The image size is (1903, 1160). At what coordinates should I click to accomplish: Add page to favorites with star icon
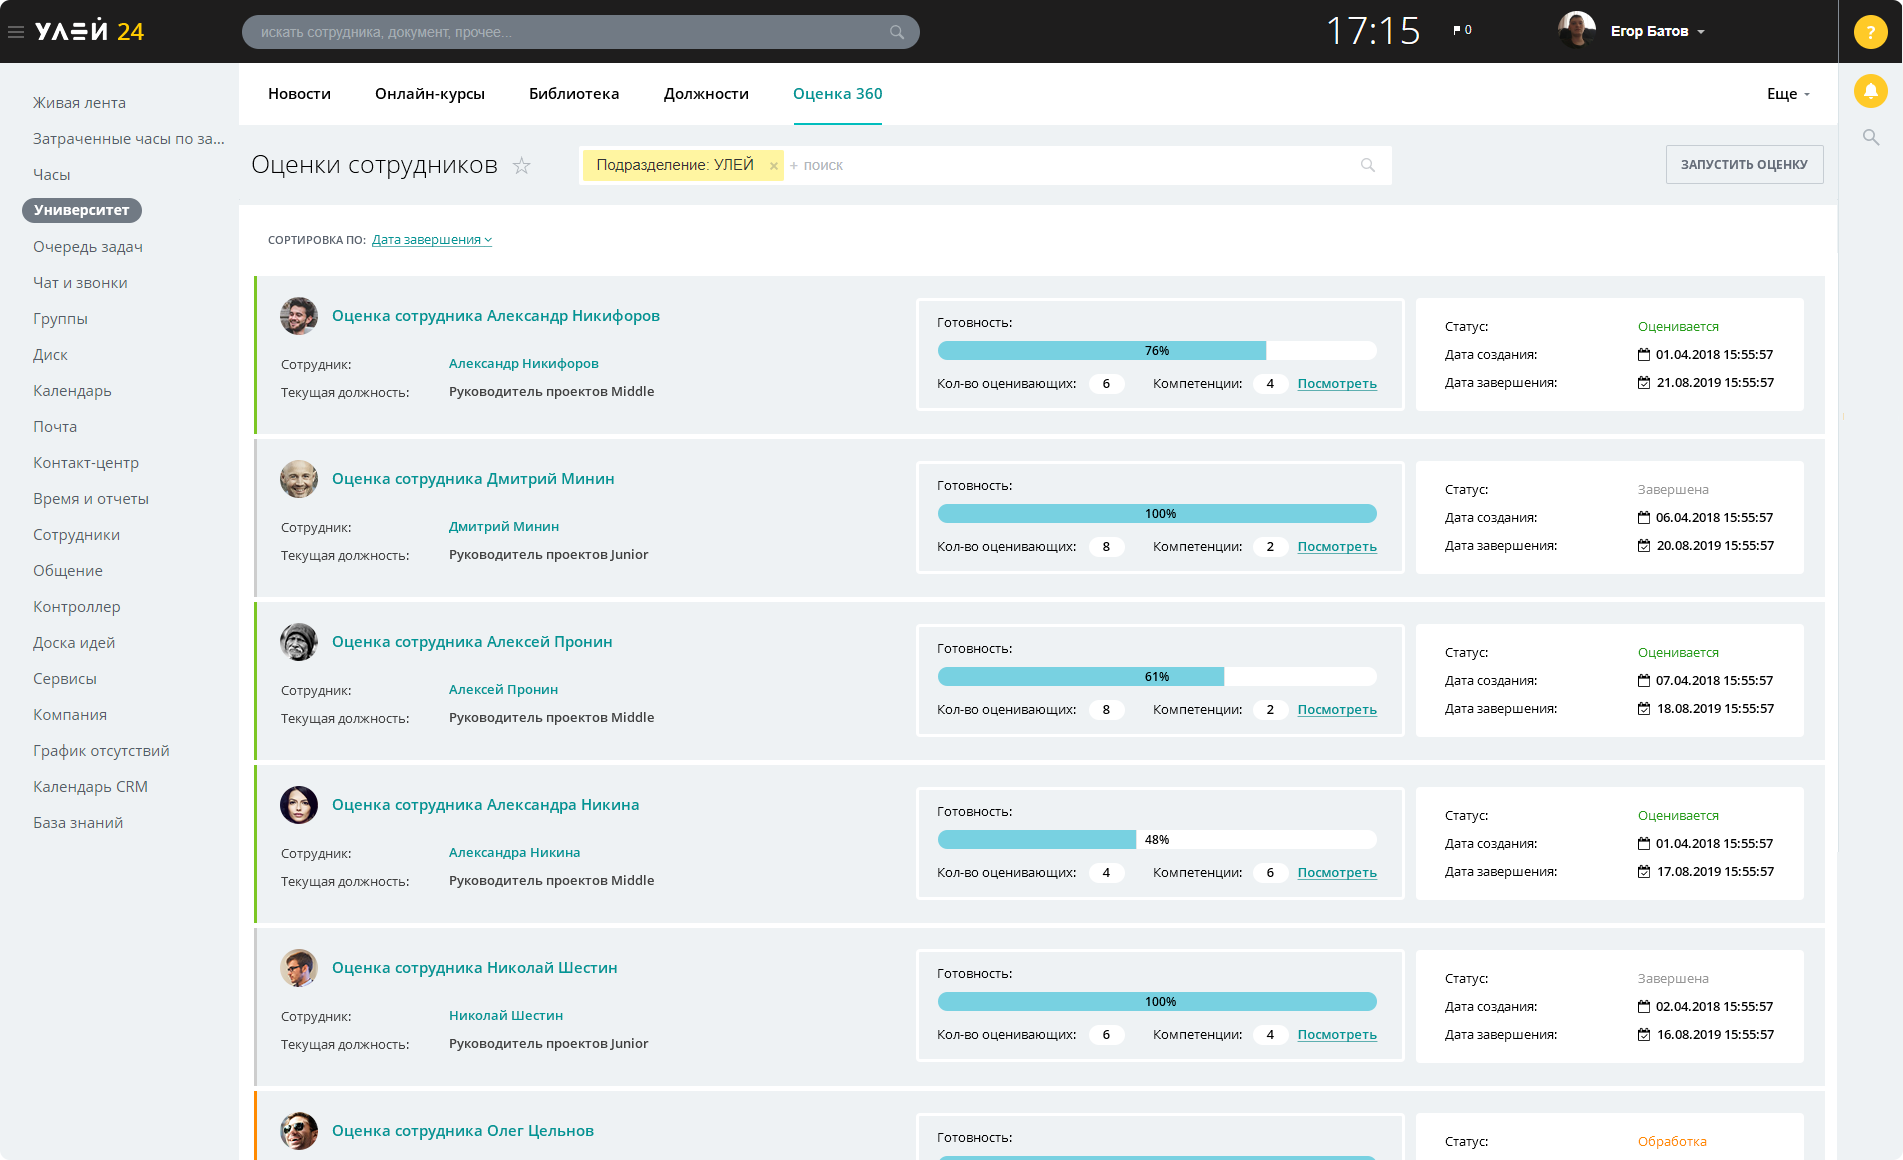pyautogui.click(x=521, y=166)
